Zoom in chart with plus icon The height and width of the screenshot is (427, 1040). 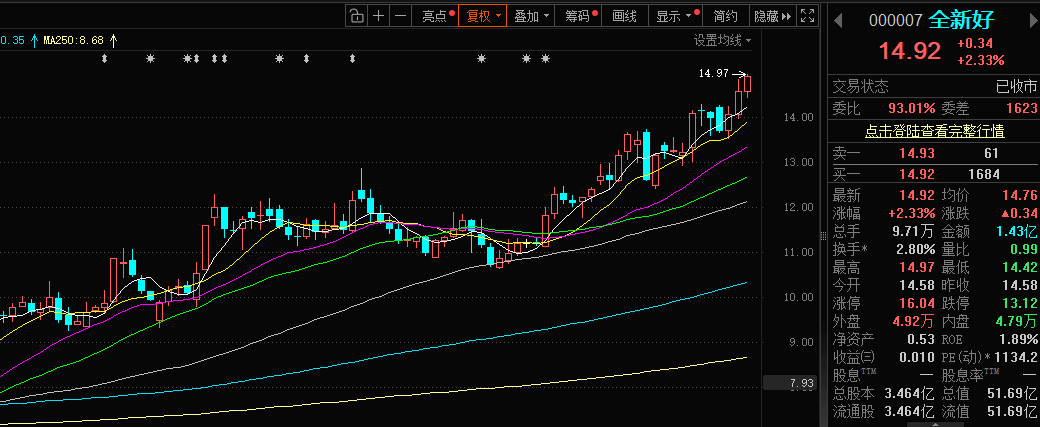(379, 16)
